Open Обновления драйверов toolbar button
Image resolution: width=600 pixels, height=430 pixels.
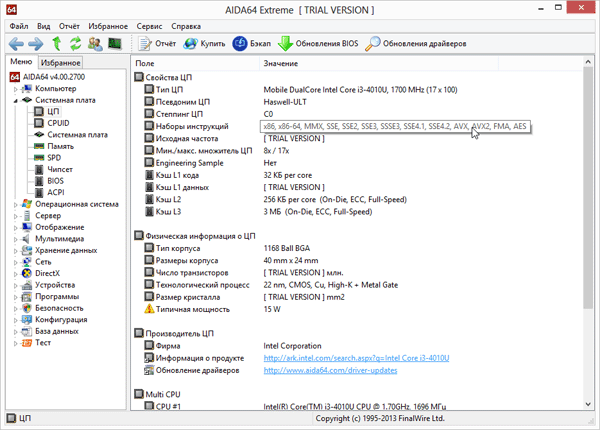pos(416,44)
